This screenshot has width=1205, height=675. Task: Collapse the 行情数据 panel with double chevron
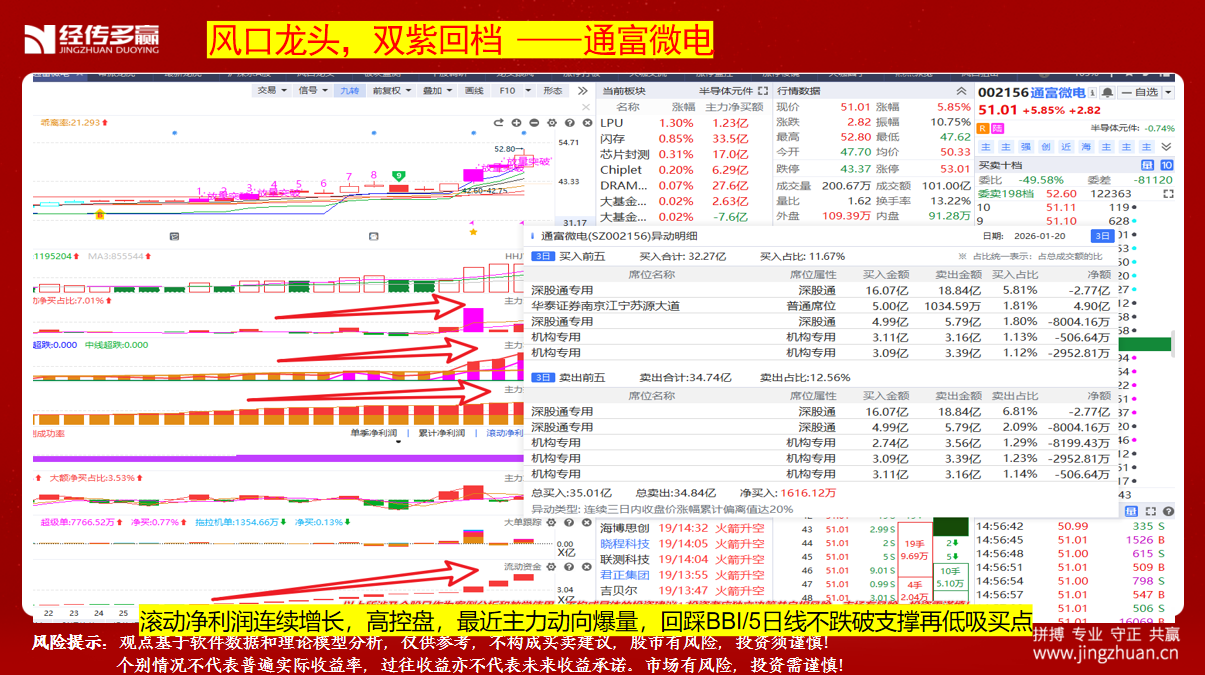(963, 91)
